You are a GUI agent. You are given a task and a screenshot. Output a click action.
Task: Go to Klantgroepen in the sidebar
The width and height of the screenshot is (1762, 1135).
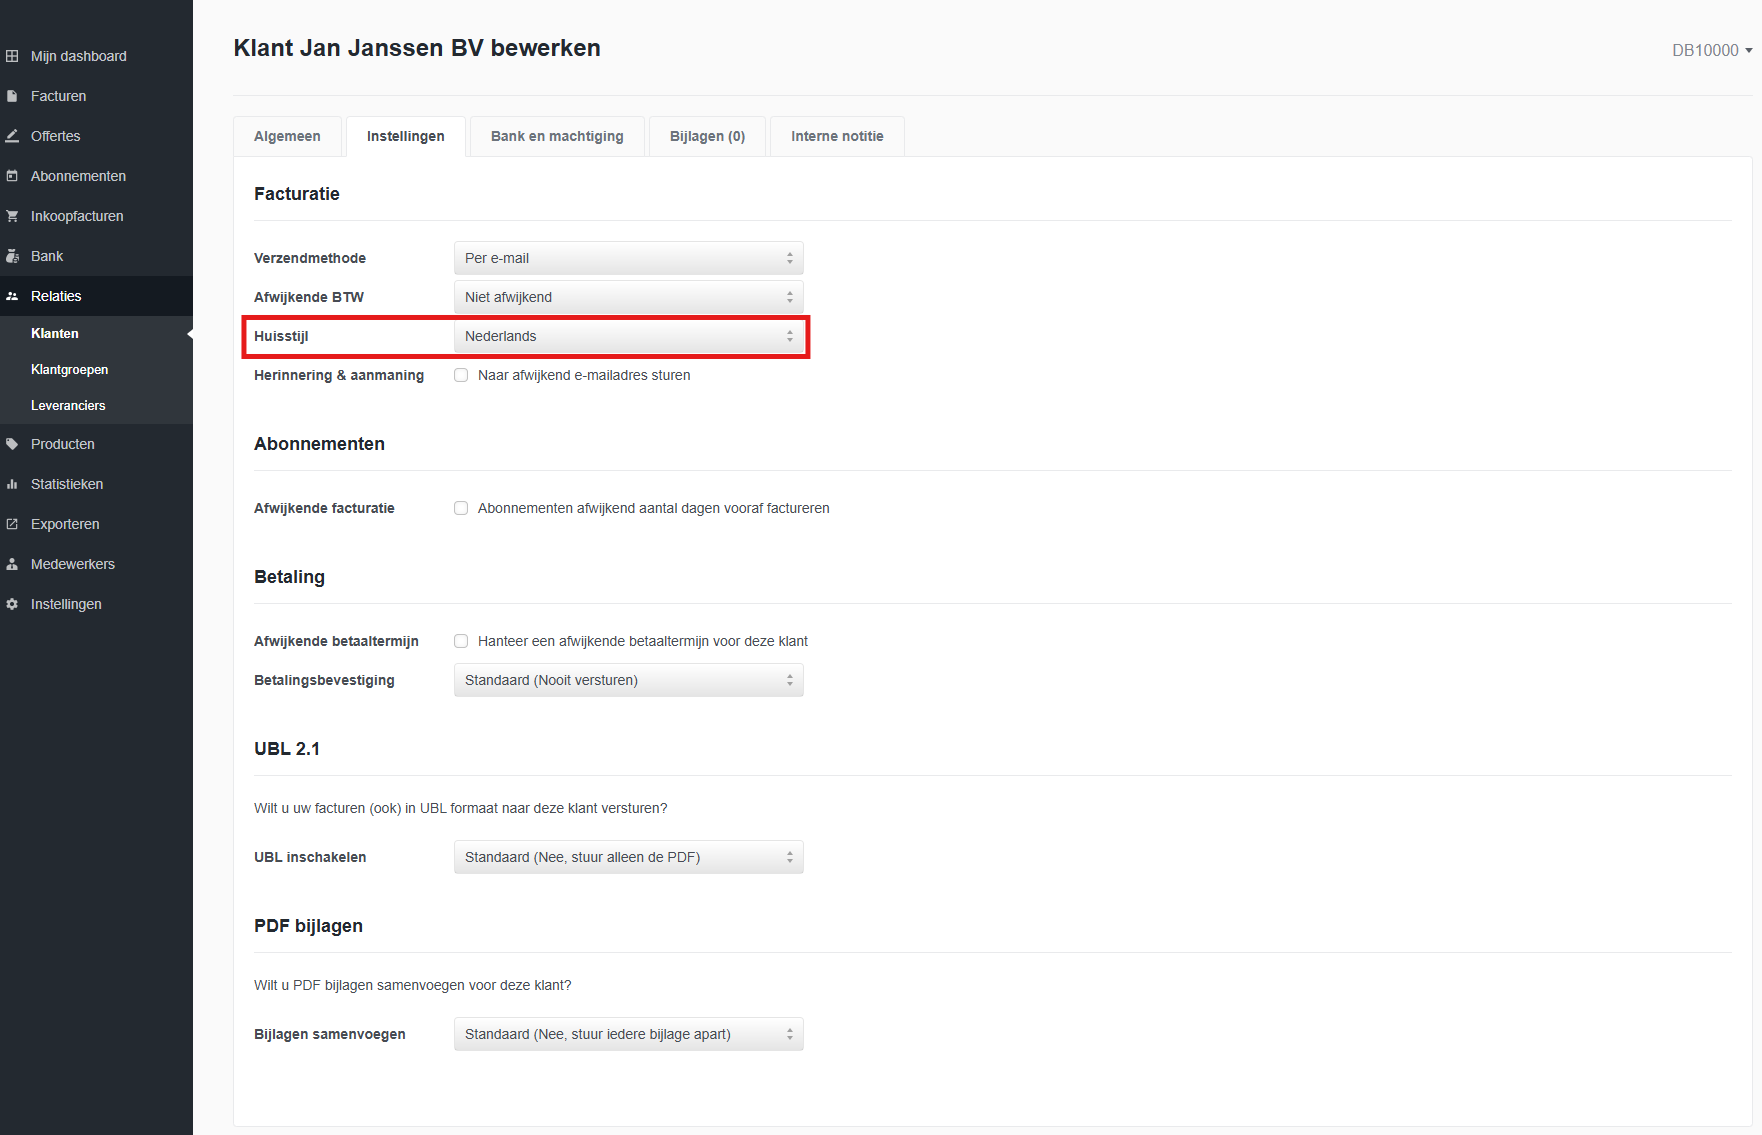point(69,369)
